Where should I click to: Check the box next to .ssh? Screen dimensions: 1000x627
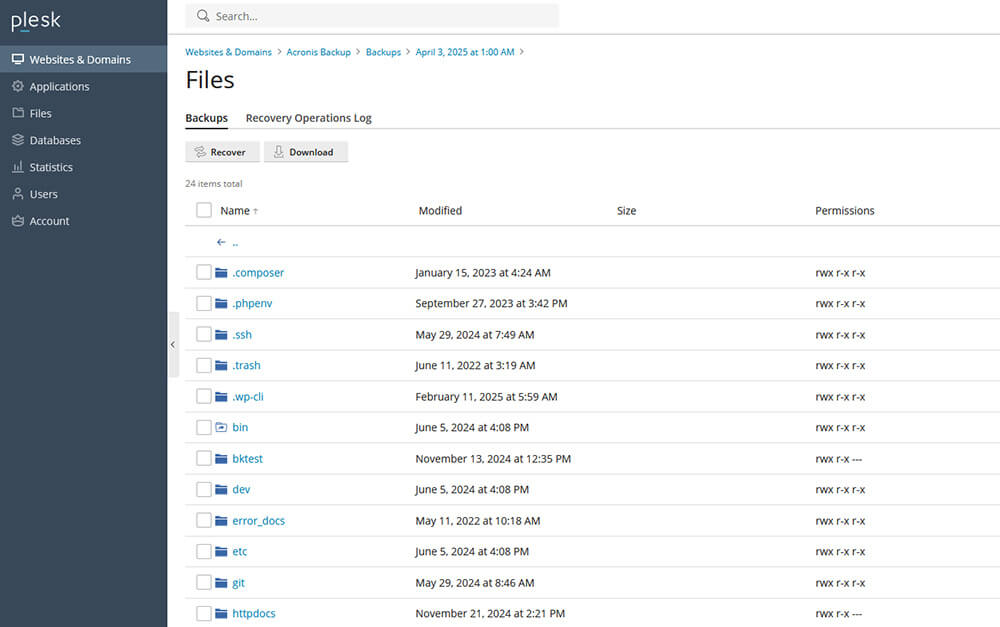coord(204,335)
